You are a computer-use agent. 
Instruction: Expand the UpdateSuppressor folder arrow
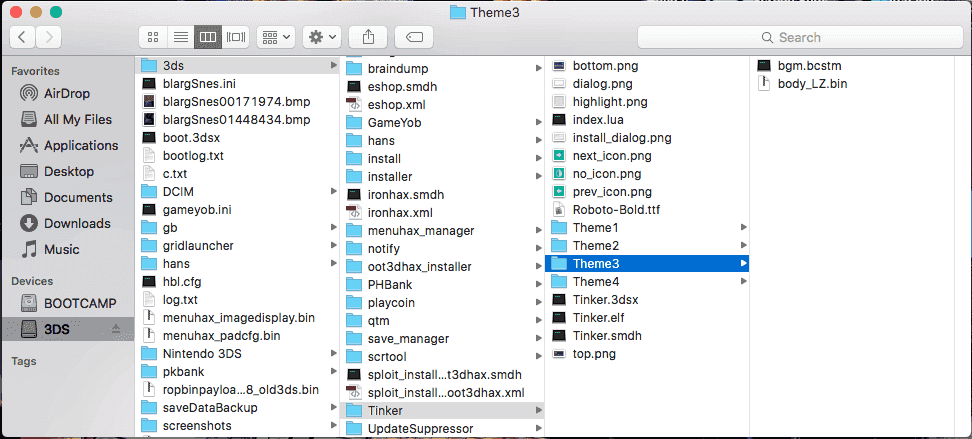pyautogui.click(x=539, y=428)
